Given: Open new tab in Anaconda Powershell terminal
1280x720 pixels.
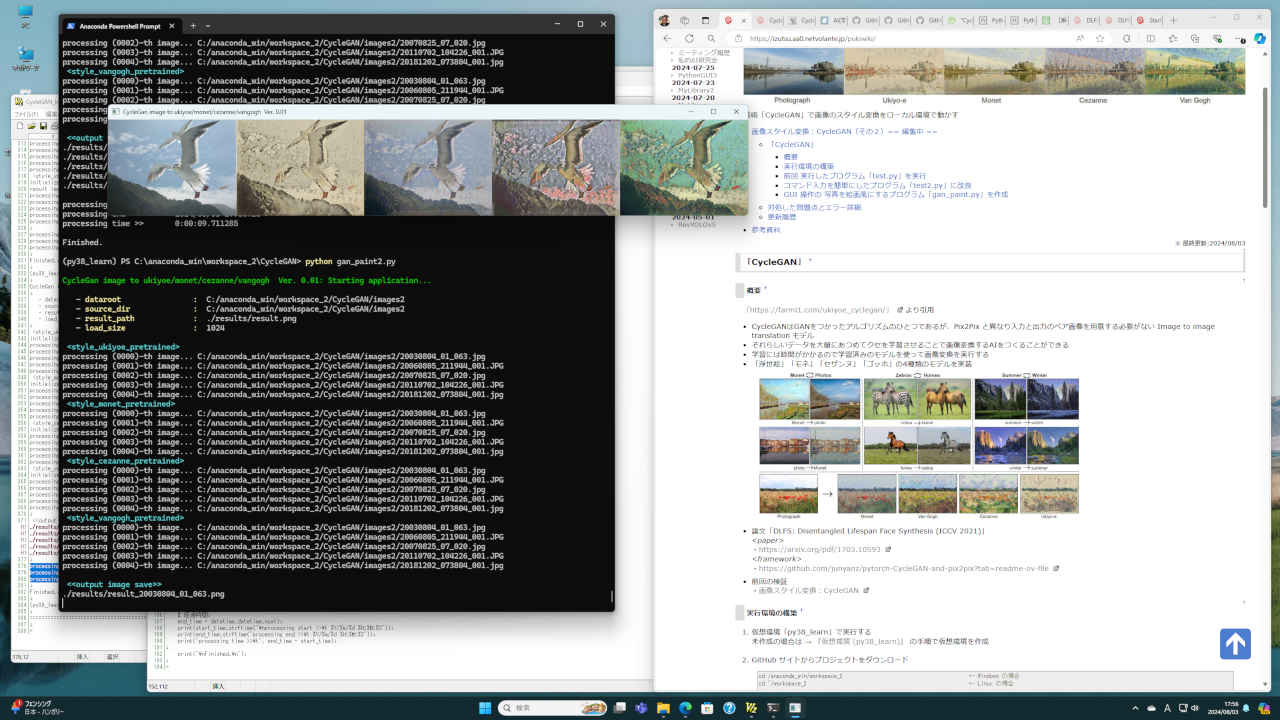Looking at the screenshot, I should point(194,25).
